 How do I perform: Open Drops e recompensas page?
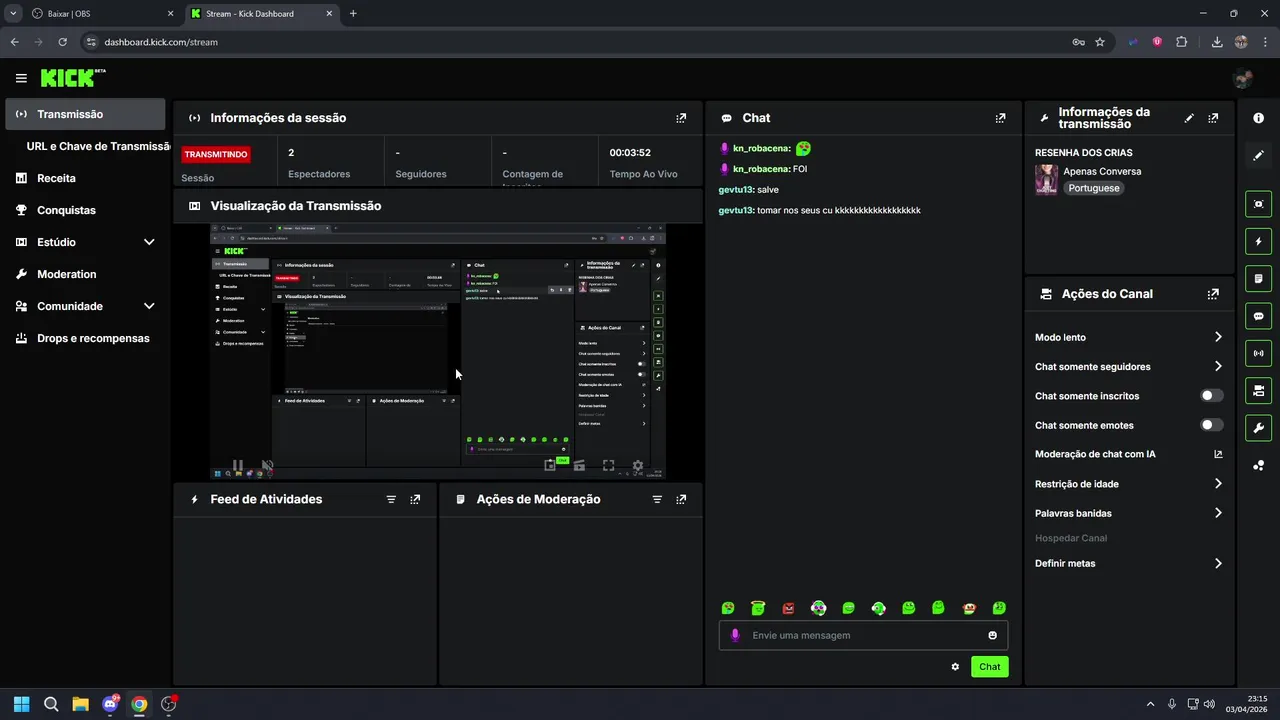85,338
